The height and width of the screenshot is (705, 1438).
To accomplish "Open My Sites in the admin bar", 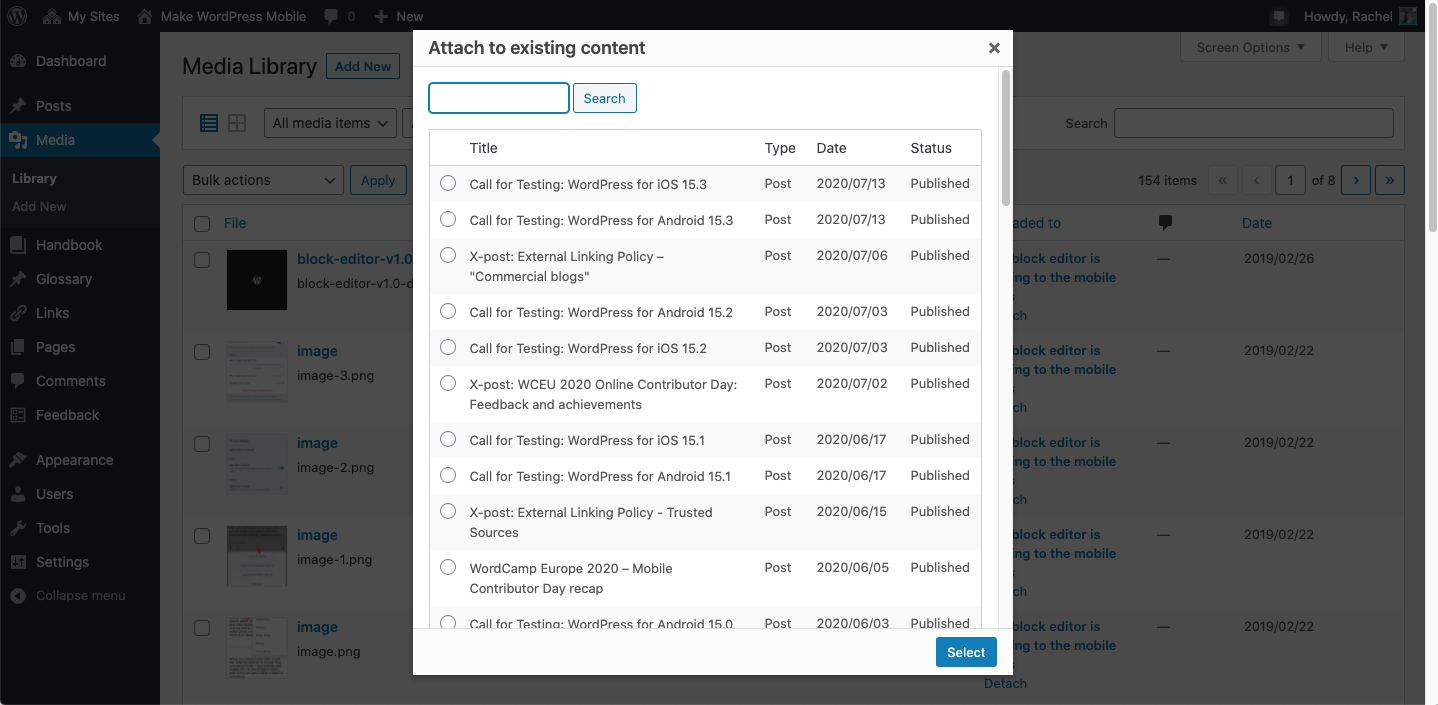I will point(81,16).
